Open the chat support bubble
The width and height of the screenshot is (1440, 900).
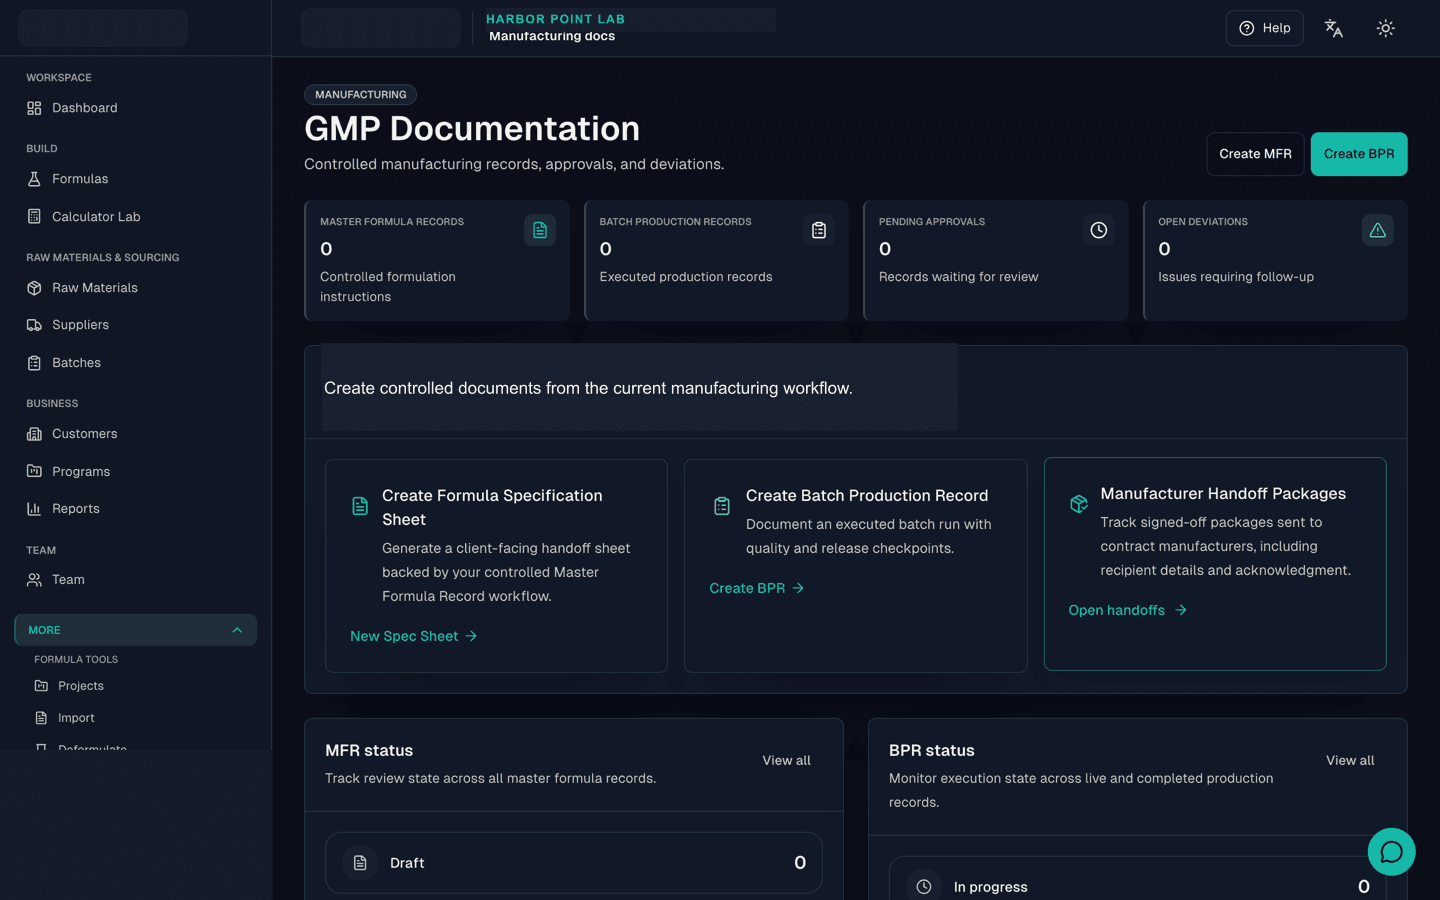pyautogui.click(x=1391, y=852)
